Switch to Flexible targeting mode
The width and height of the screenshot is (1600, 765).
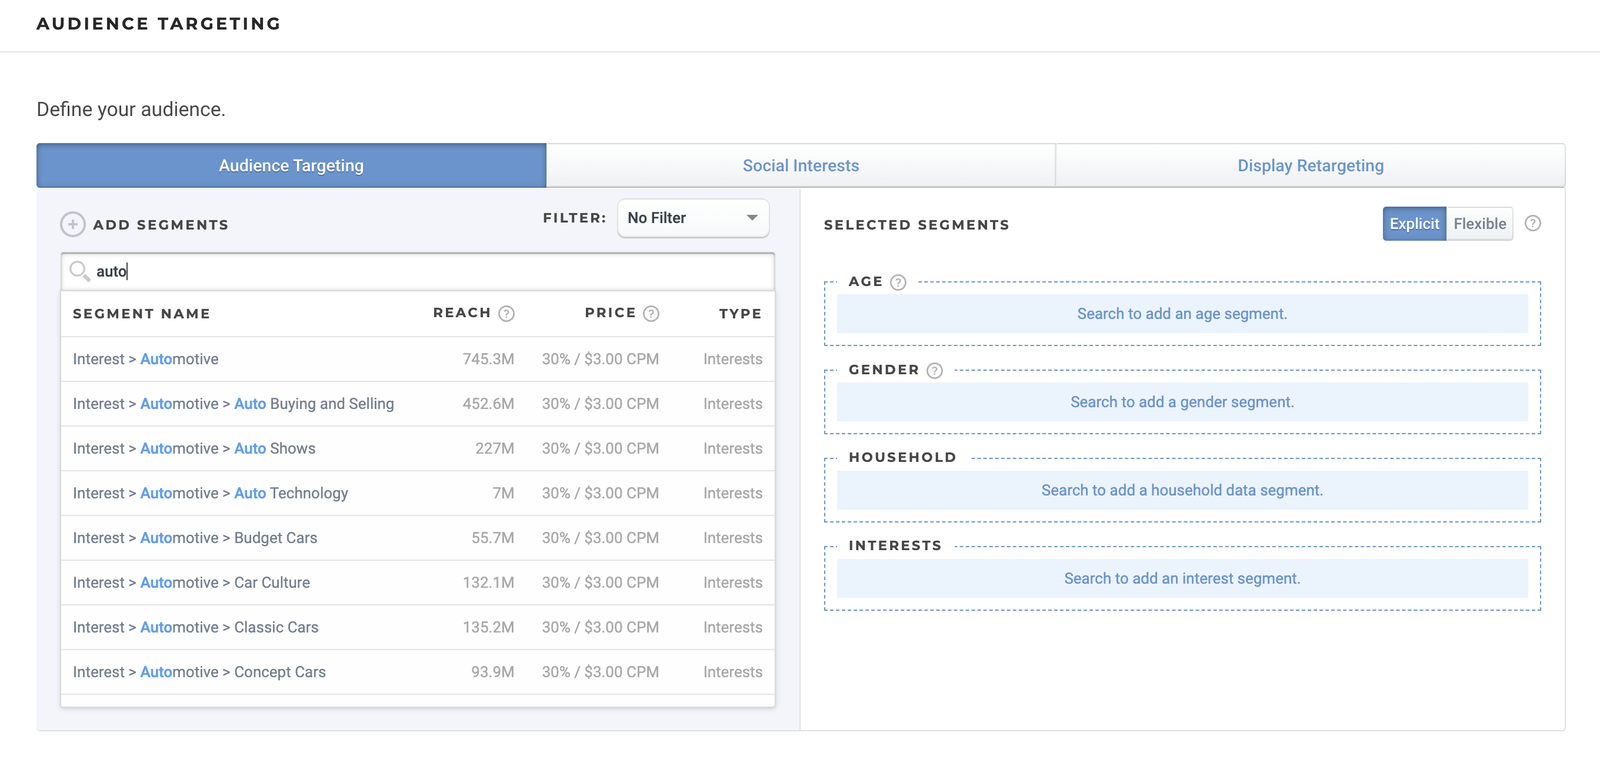(x=1479, y=224)
